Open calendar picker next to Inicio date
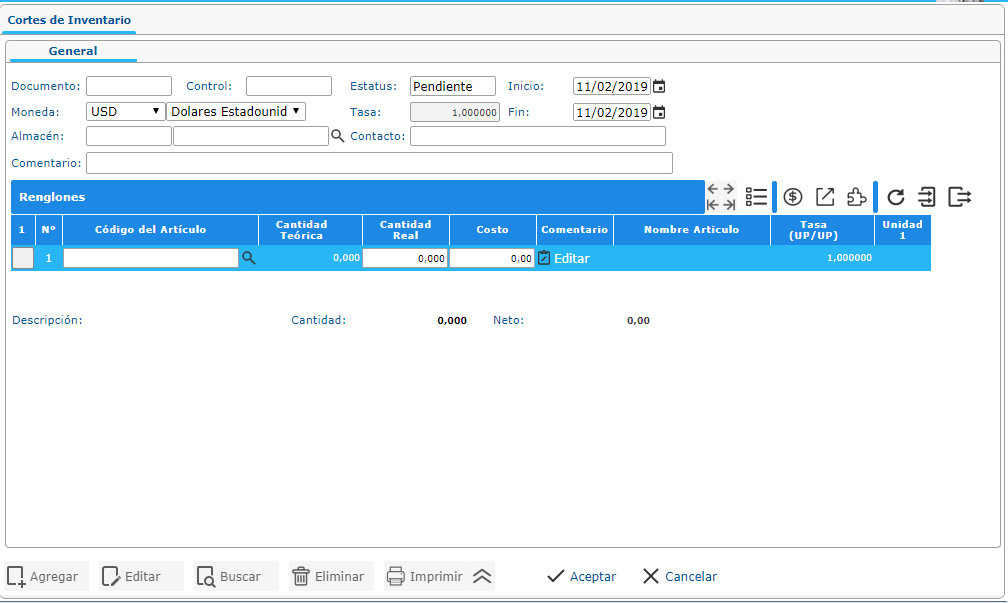This screenshot has height=603, width=1008. pyautogui.click(x=659, y=87)
